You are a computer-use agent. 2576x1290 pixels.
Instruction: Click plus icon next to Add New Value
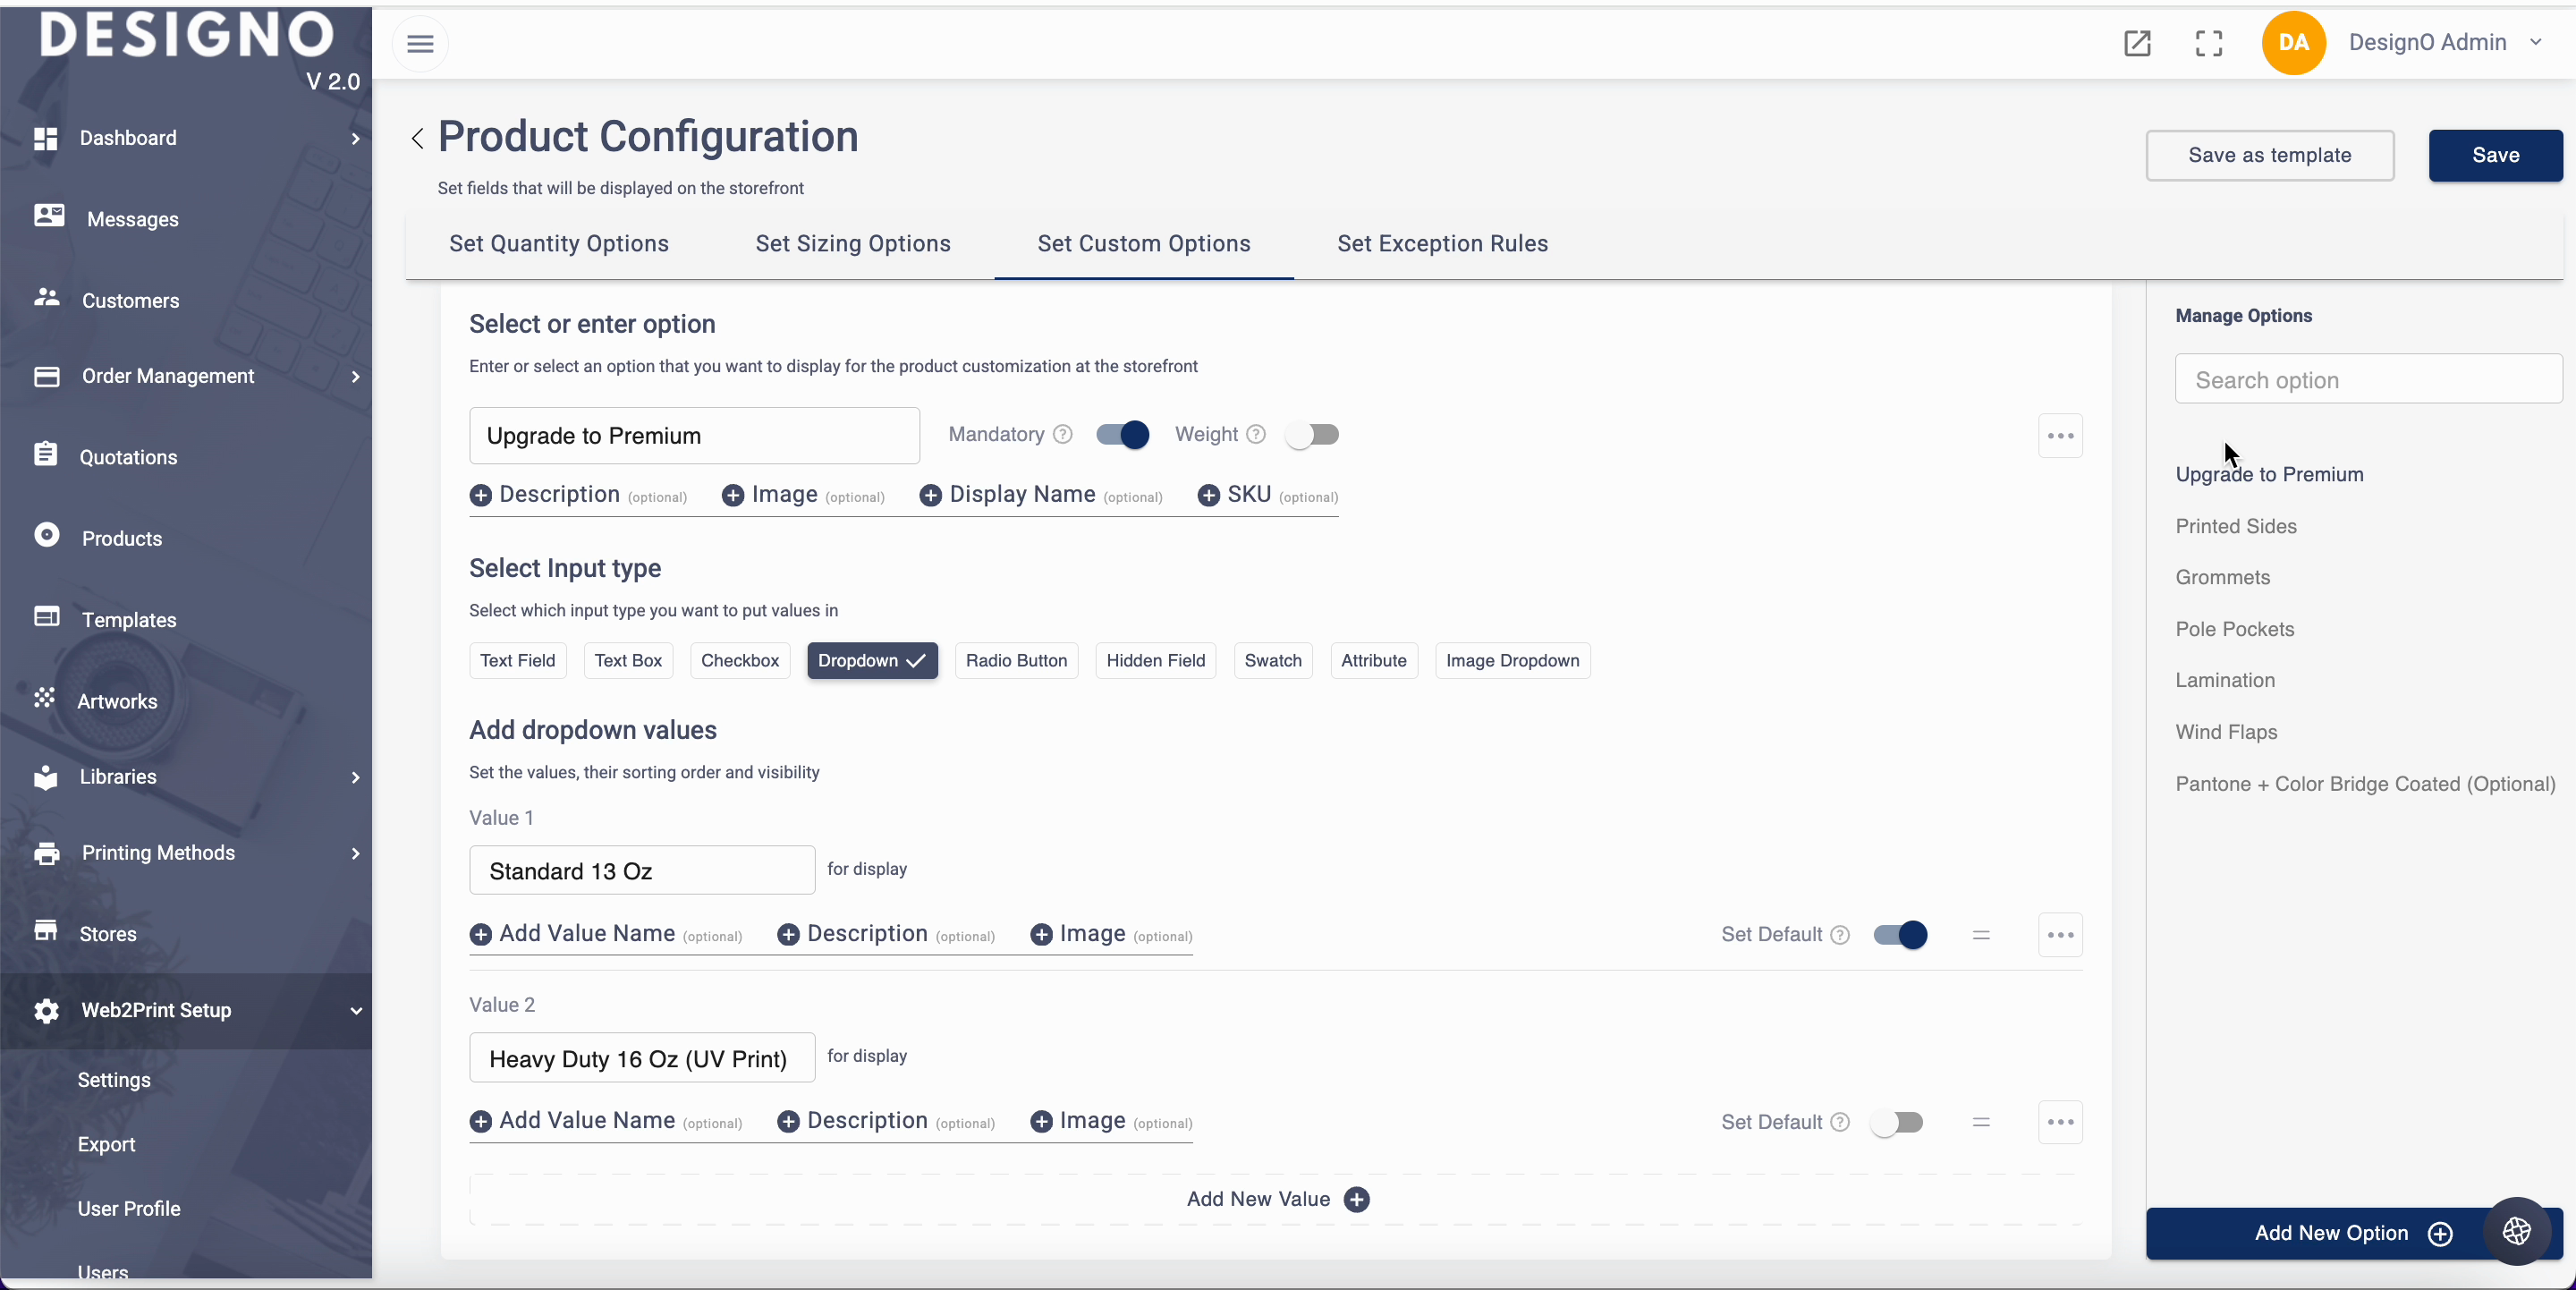[1357, 1199]
